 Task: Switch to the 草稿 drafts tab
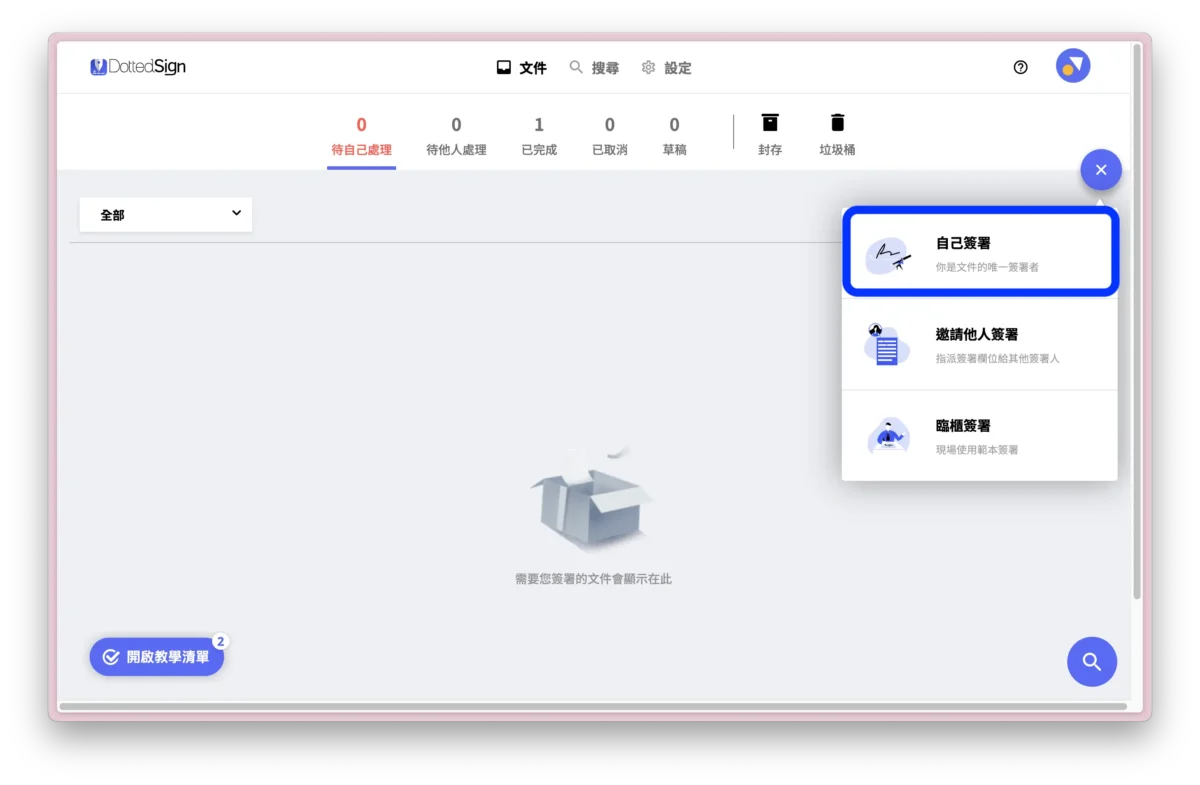[674, 135]
